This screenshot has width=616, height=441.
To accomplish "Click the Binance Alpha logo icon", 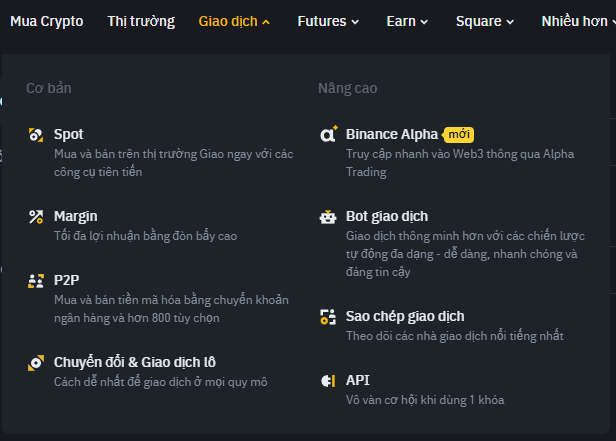I will point(328,134).
